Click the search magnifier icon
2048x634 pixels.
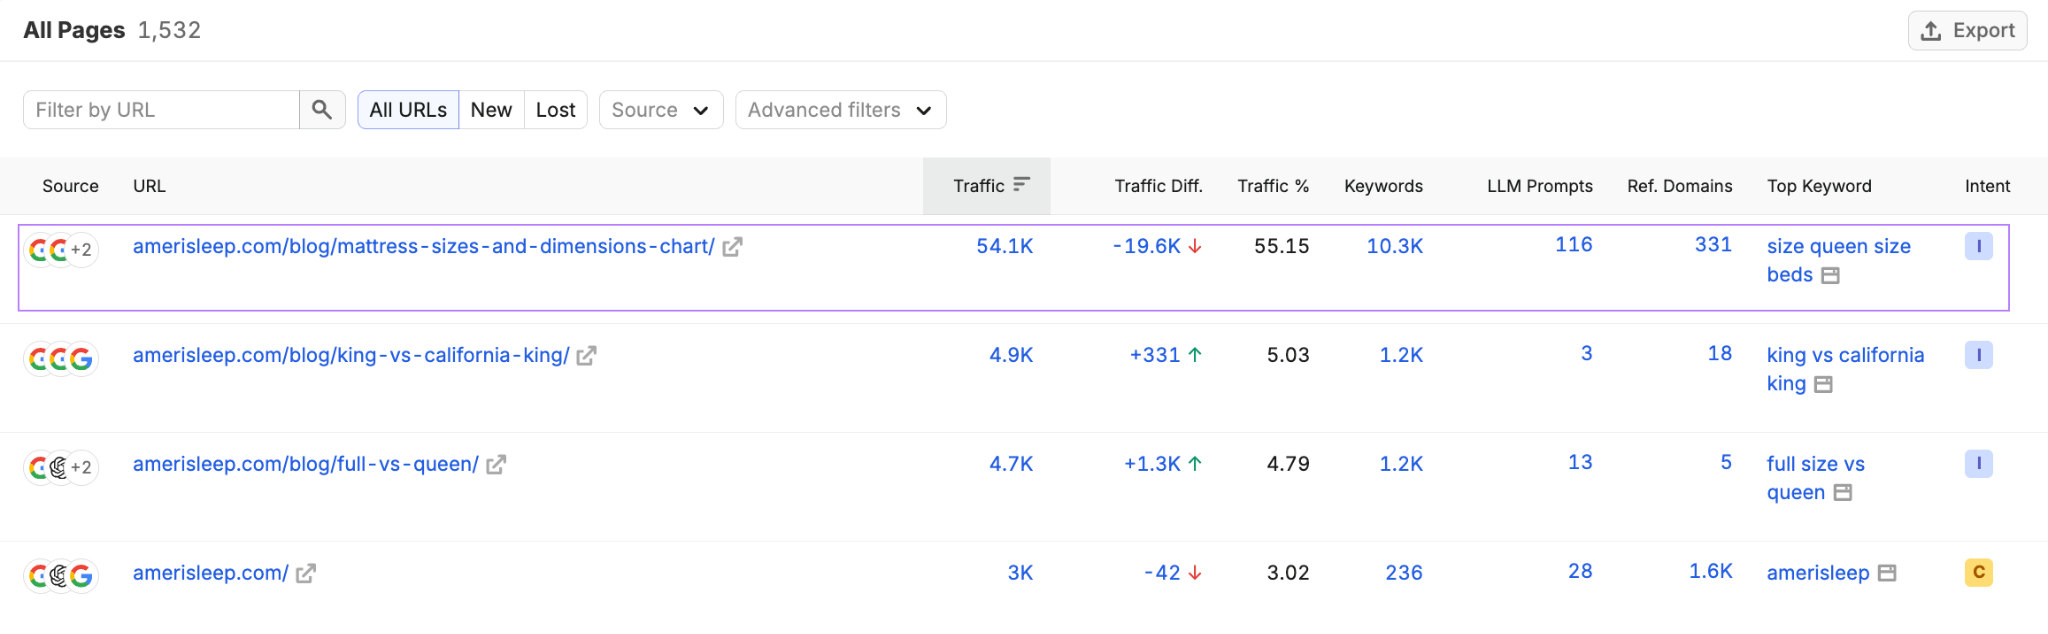pyautogui.click(x=322, y=110)
